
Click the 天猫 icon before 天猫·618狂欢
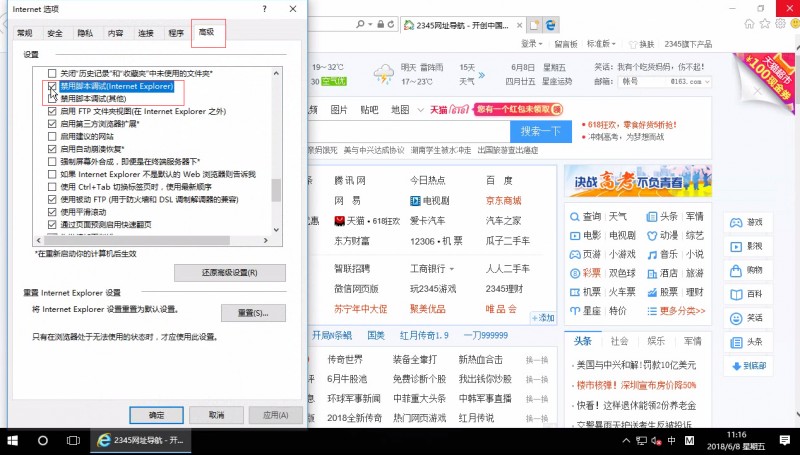coord(340,220)
